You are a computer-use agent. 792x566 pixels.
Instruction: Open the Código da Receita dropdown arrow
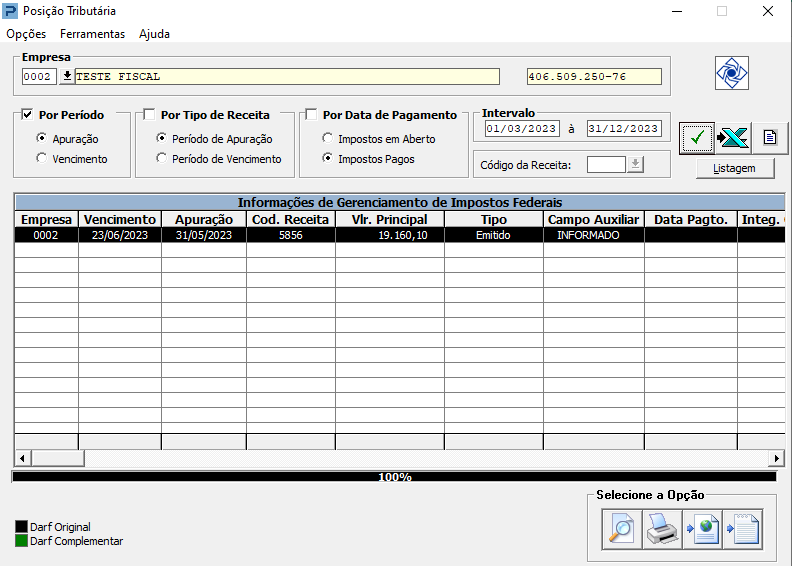click(x=635, y=164)
